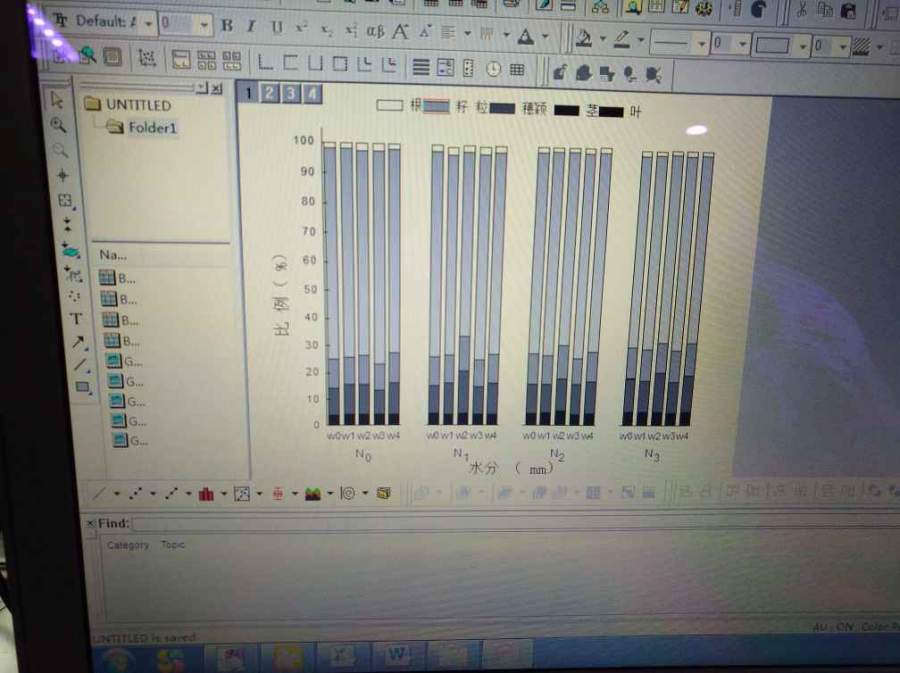900x673 pixels.
Task: Click the rescale magnifier icon
Action: click(87, 55)
